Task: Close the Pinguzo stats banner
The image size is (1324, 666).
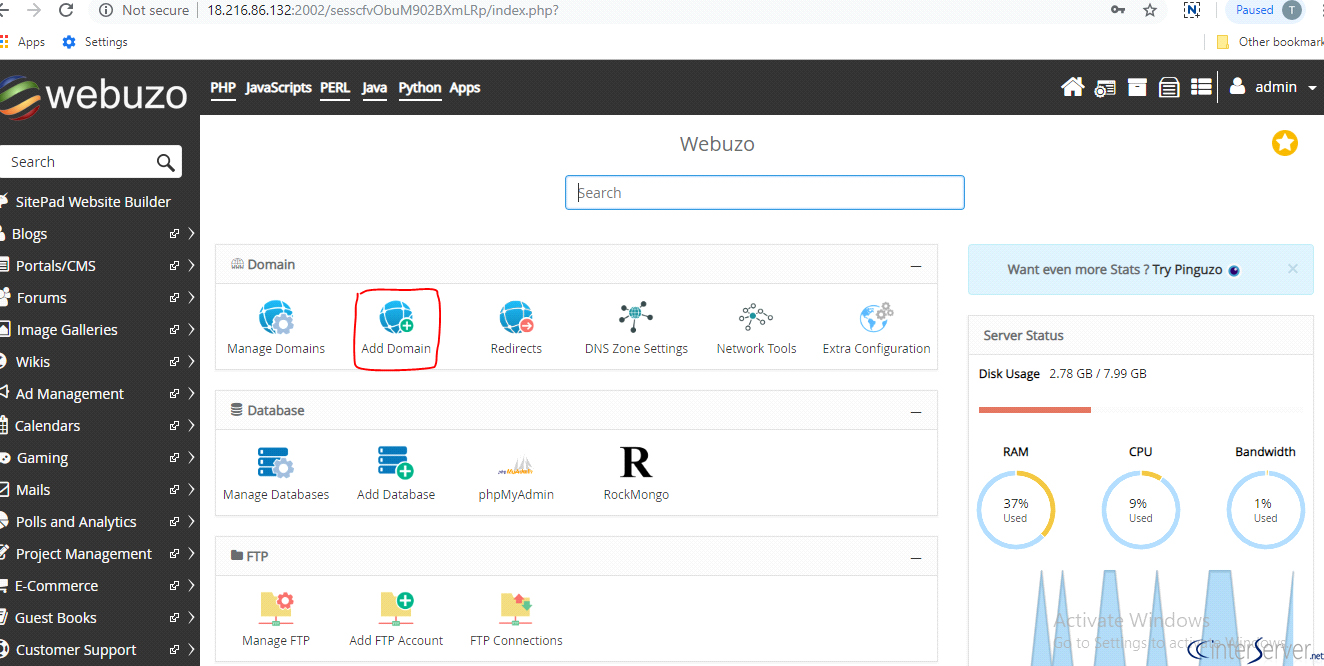Action: click(1292, 269)
